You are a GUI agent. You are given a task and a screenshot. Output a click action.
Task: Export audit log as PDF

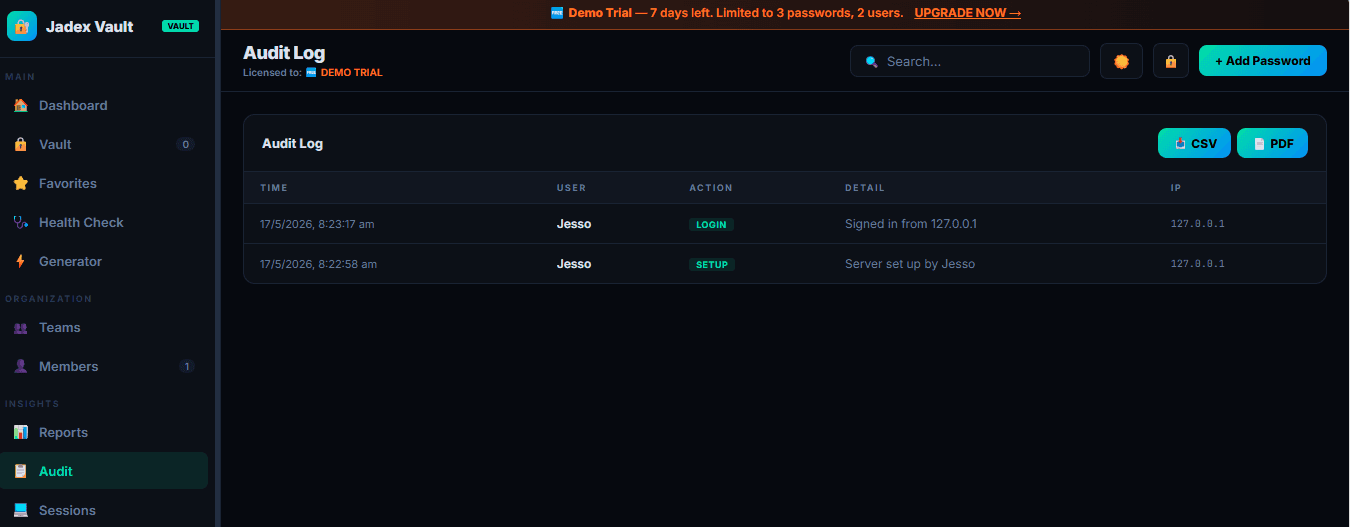coord(1272,143)
